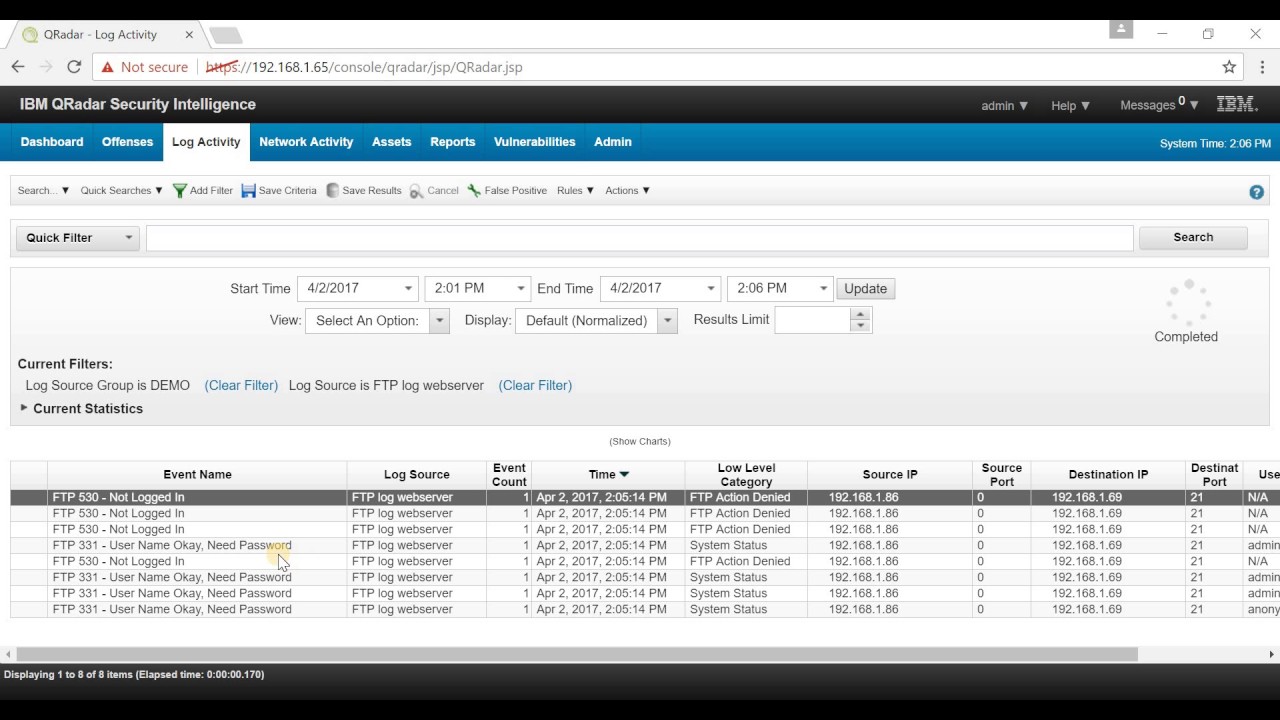Viewport: 1280px width, 720px height.
Task: Open the Rules dropdown menu
Action: click(576, 191)
